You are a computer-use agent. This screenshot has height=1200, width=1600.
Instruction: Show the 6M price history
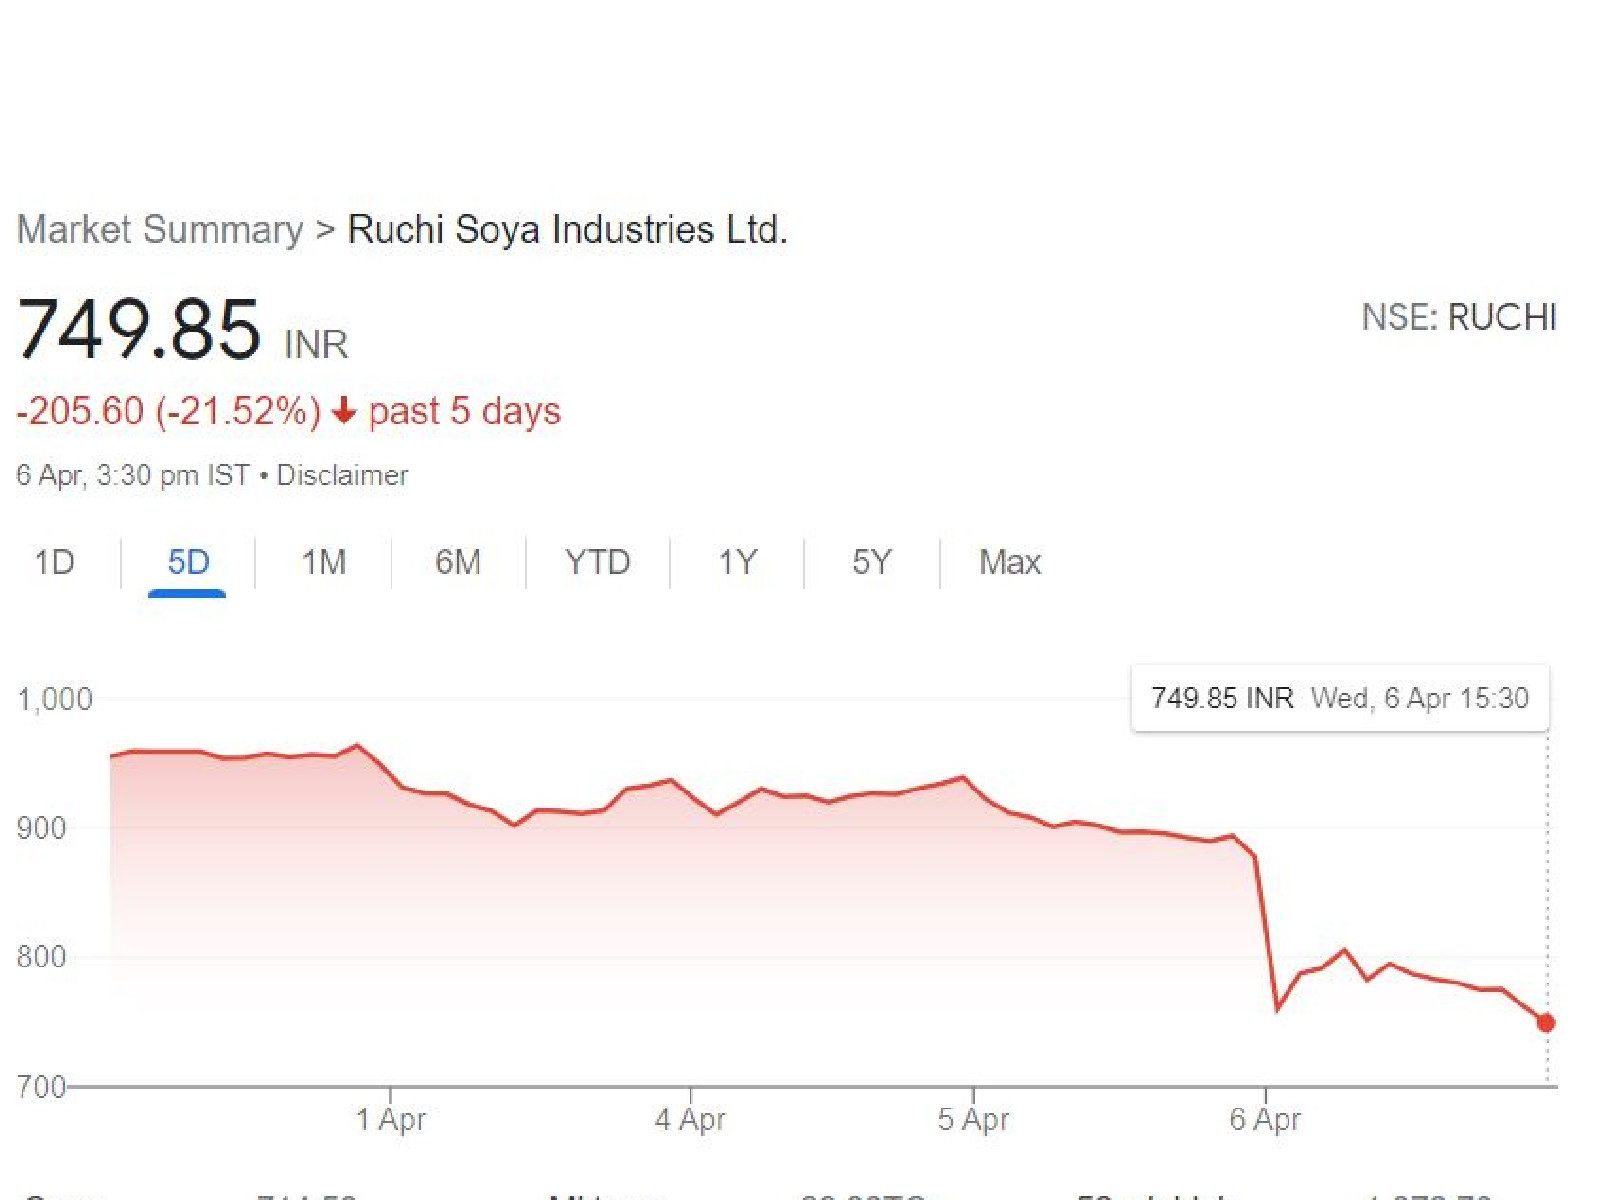(458, 563)
